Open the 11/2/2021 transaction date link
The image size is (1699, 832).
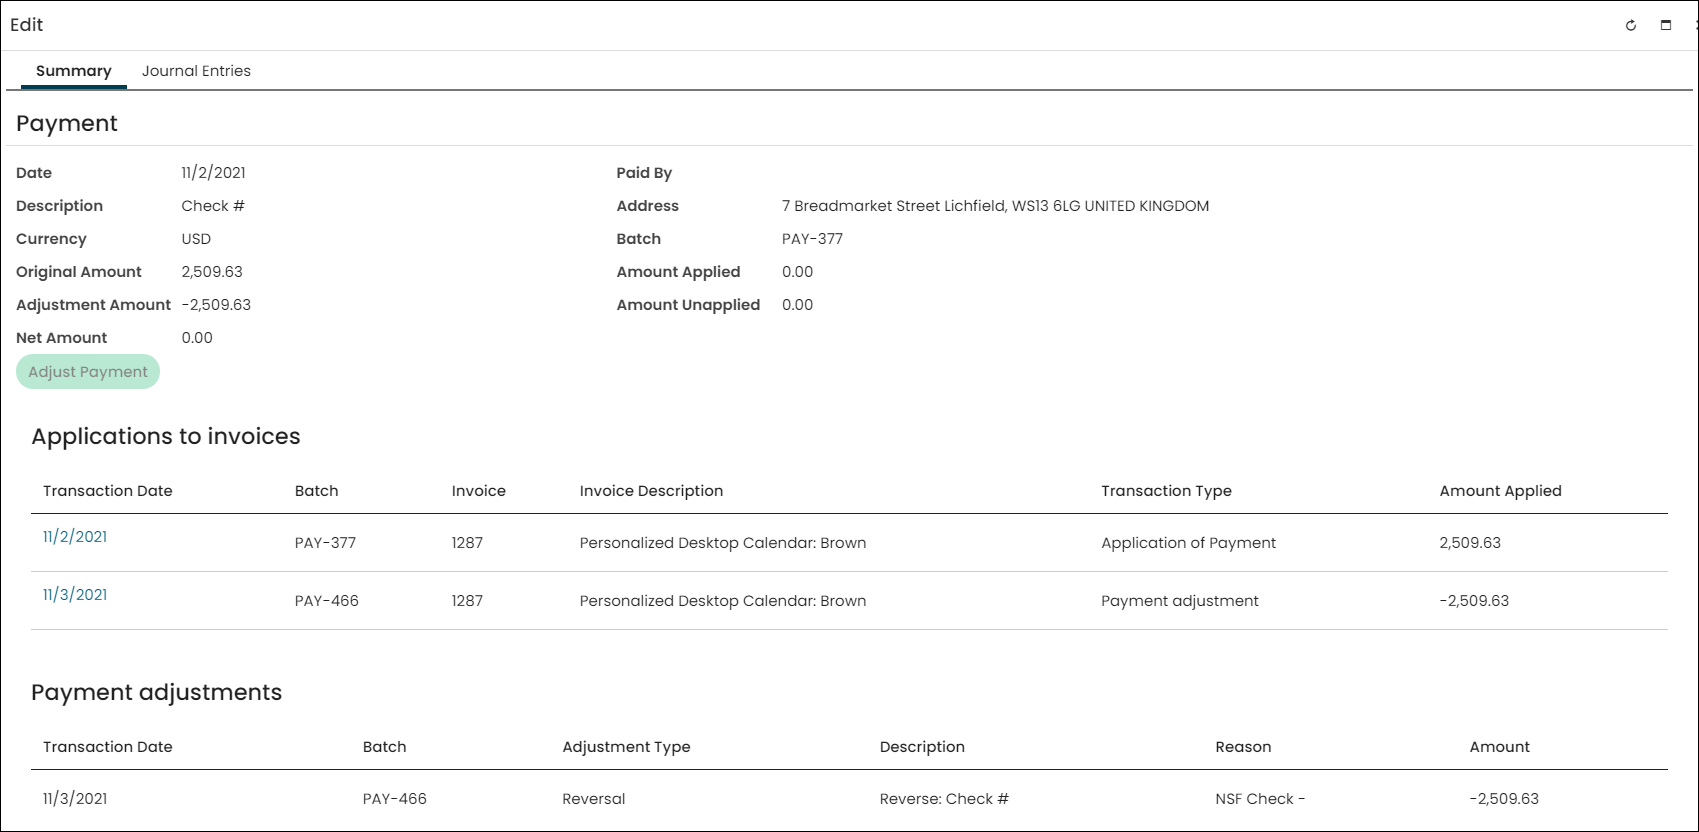point(75,537)
